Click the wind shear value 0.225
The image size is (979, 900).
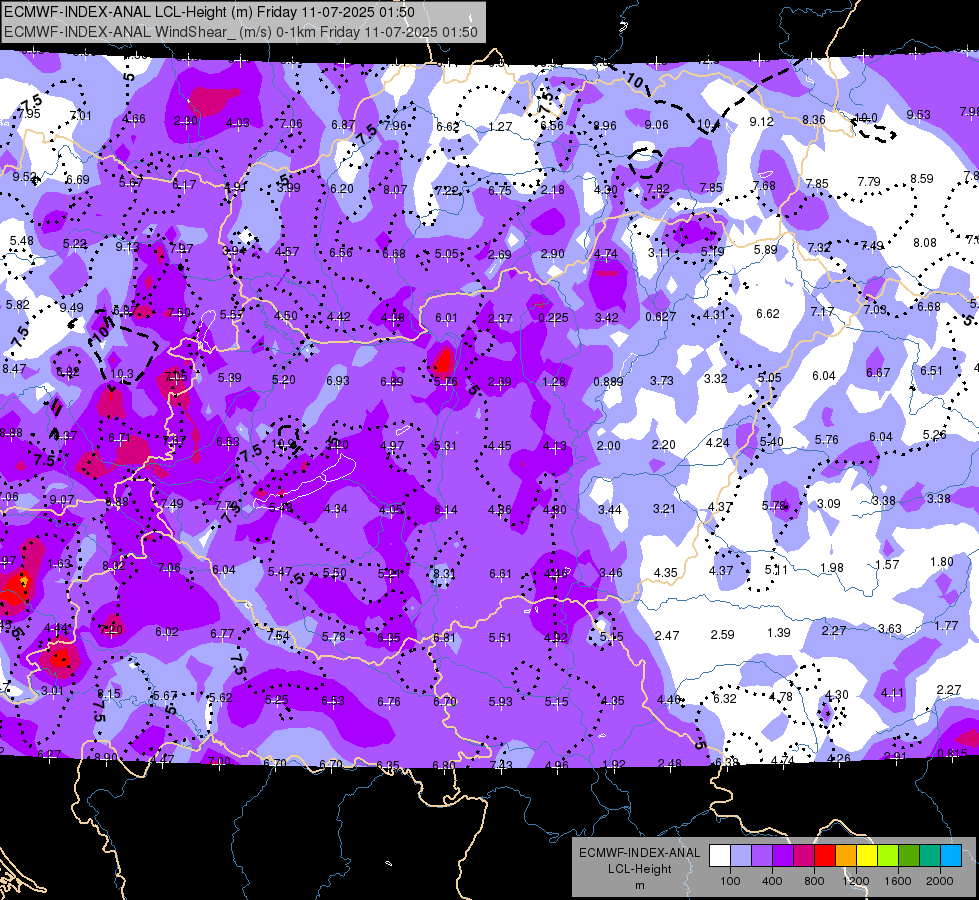click(x=553, y=317)
